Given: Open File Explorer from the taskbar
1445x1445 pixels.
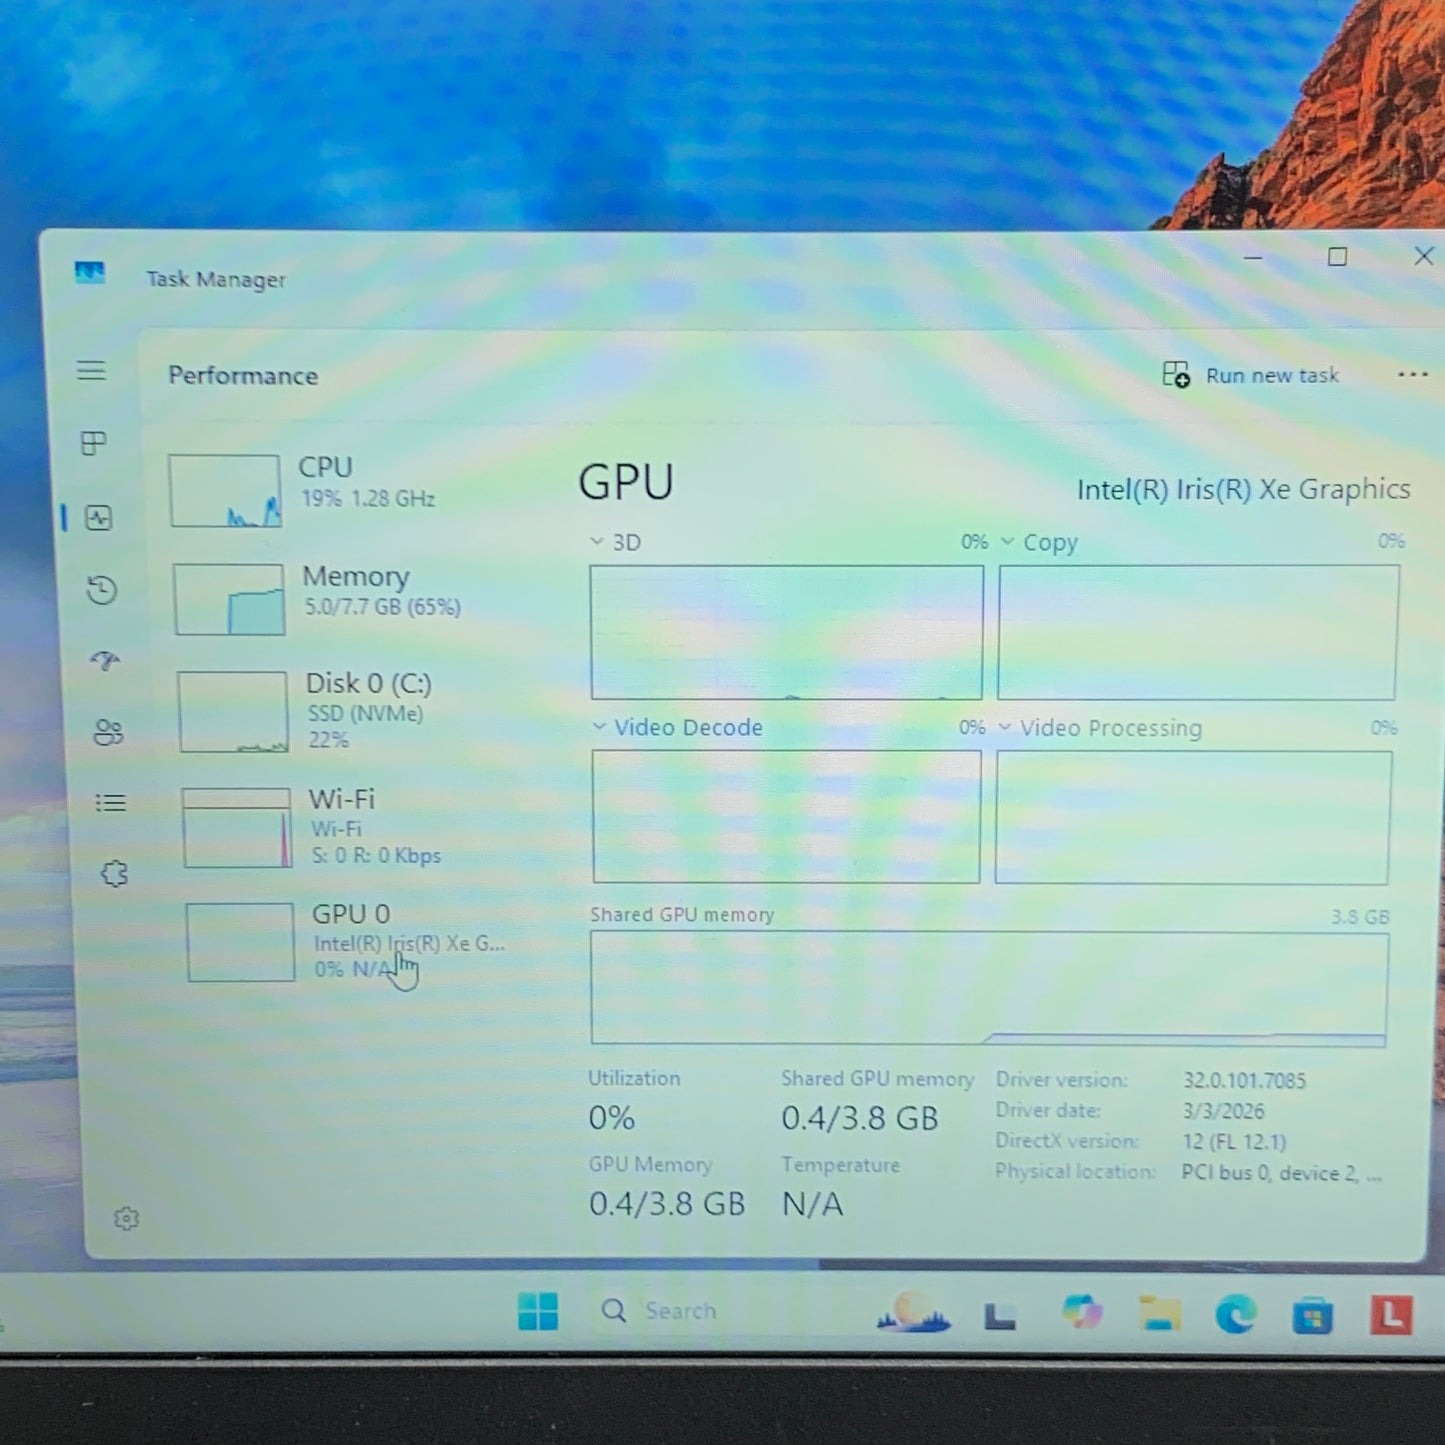Looking at the screenshot, I should [1159, 1314].
